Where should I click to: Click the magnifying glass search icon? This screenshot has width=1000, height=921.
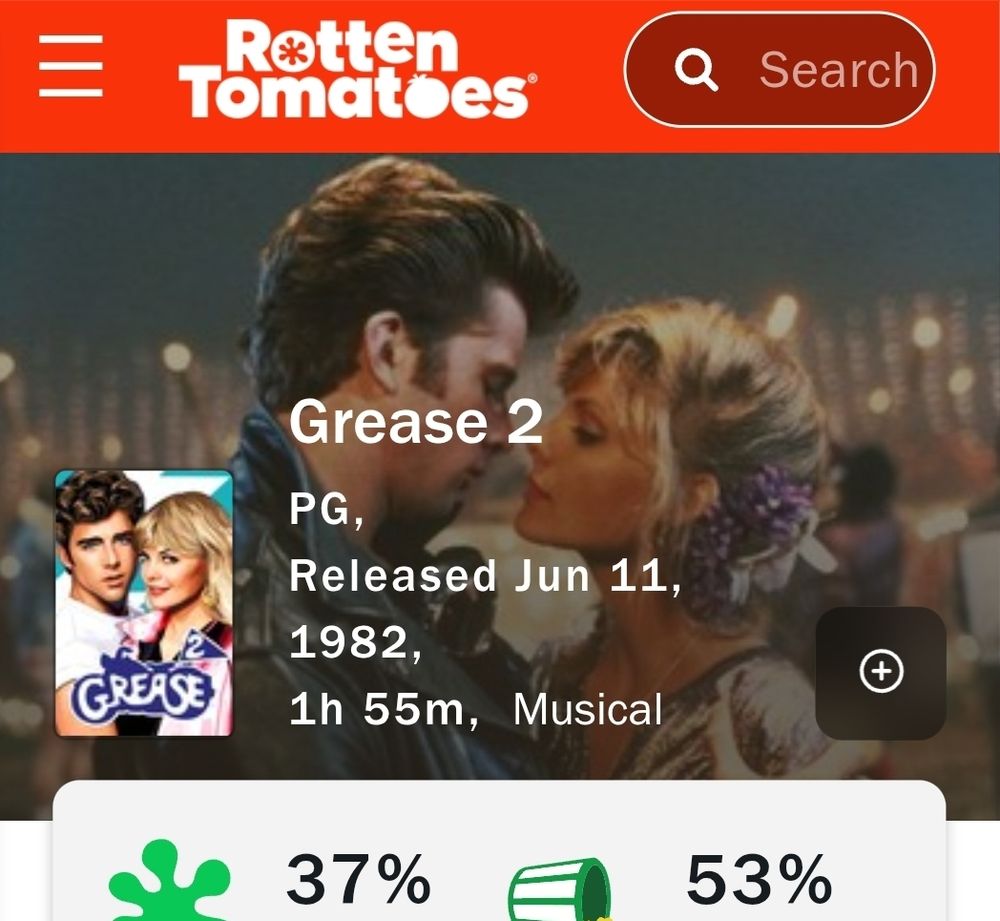[x=696, y=70]
